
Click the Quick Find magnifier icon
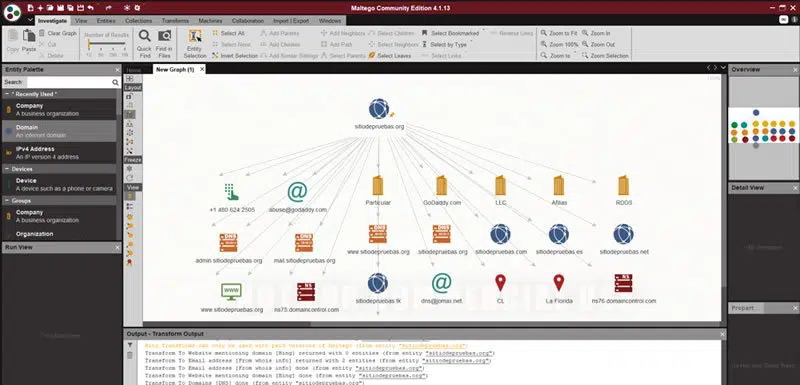coord(144,36)
